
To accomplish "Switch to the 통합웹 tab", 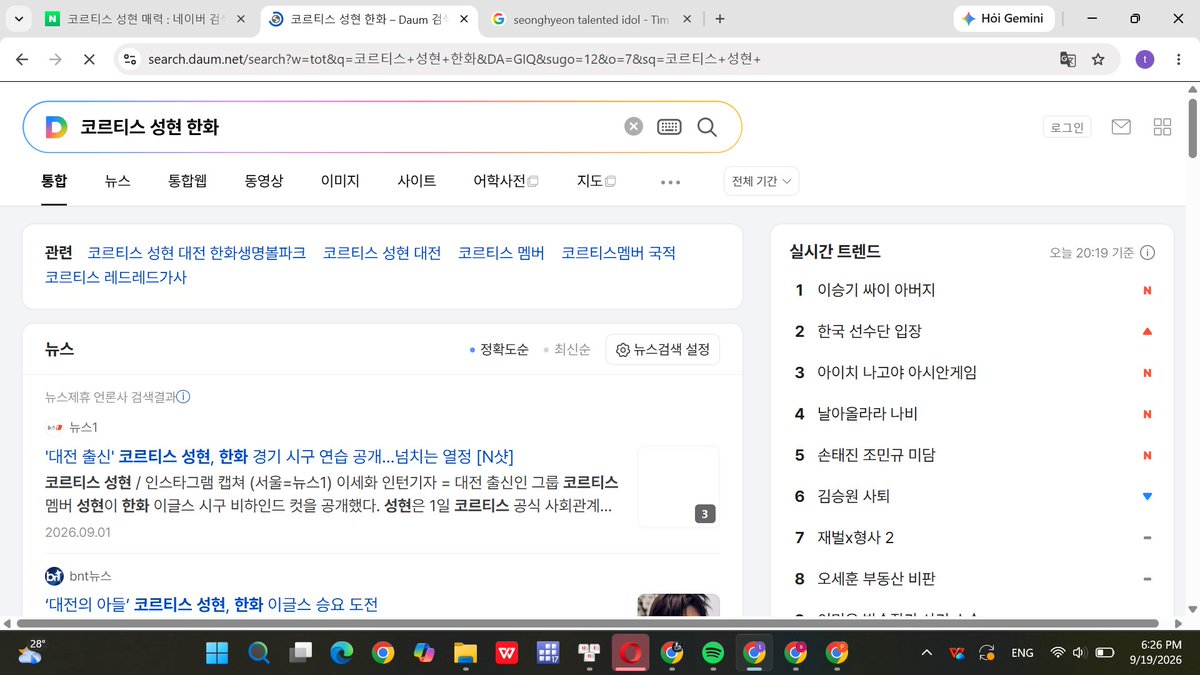I will [x=187, y=181].
